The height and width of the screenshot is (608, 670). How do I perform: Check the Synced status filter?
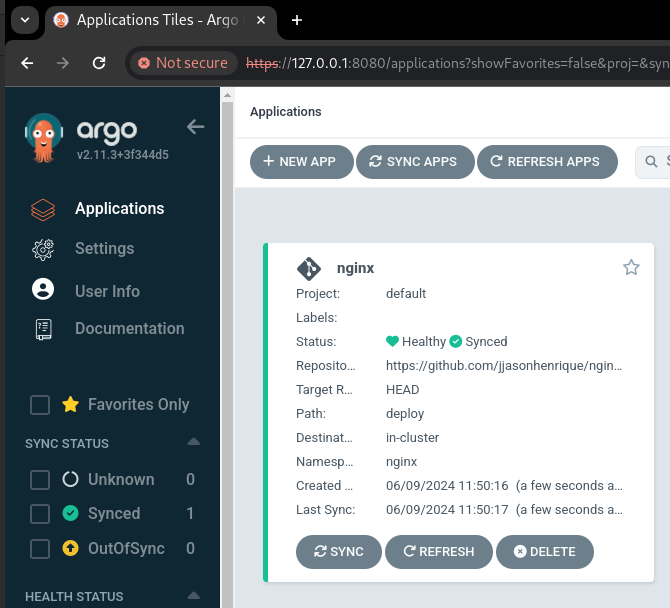click(x=40, y=514)
